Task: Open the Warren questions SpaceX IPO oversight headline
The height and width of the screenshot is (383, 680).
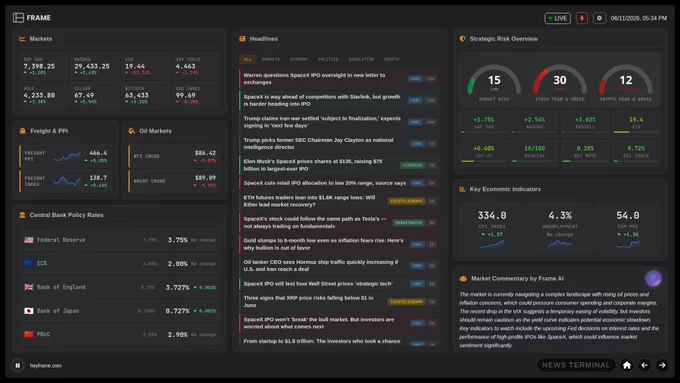Action: coord(339,79)
